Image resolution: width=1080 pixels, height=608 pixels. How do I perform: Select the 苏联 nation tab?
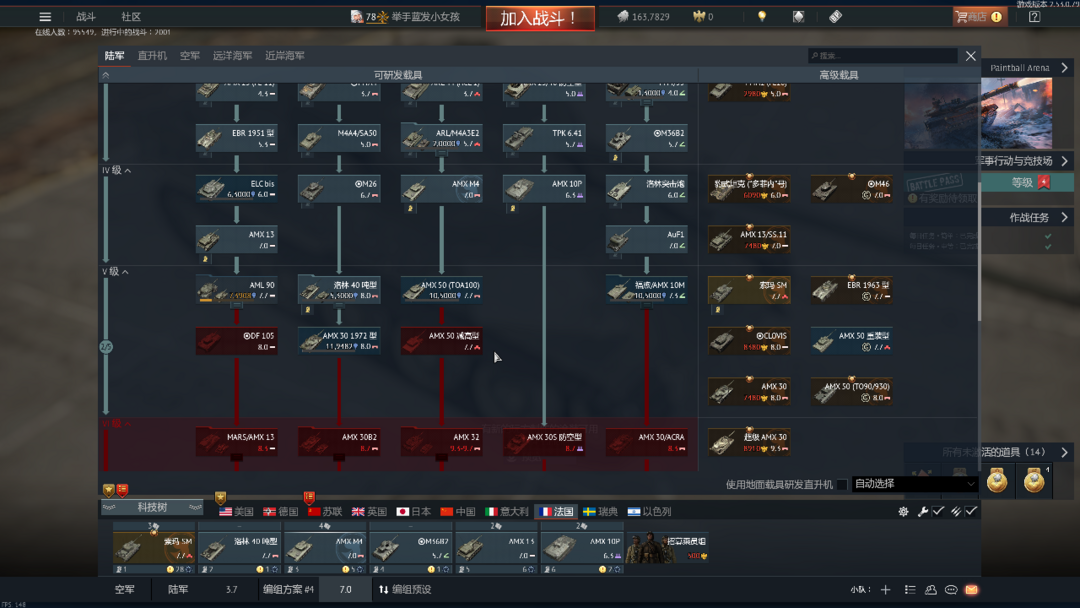coord(325,511)
